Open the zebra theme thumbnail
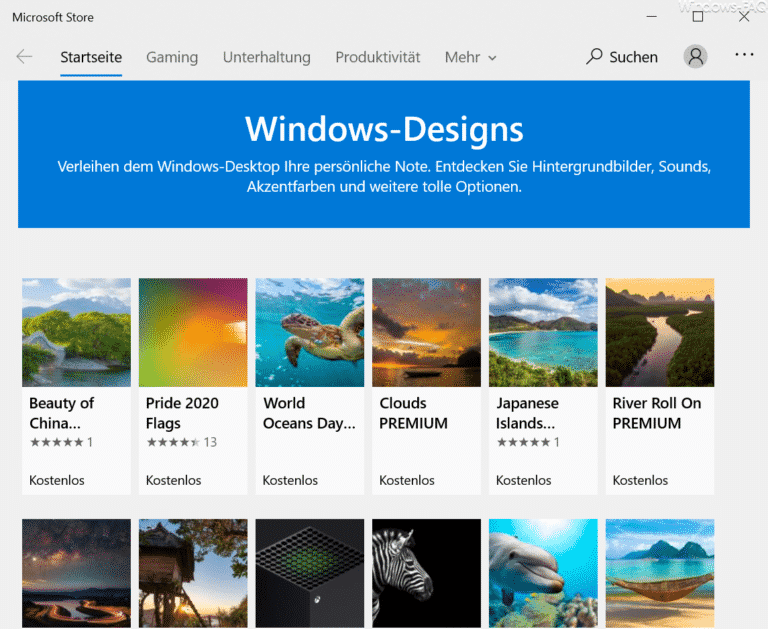768x629 pixels. point(426,573)
